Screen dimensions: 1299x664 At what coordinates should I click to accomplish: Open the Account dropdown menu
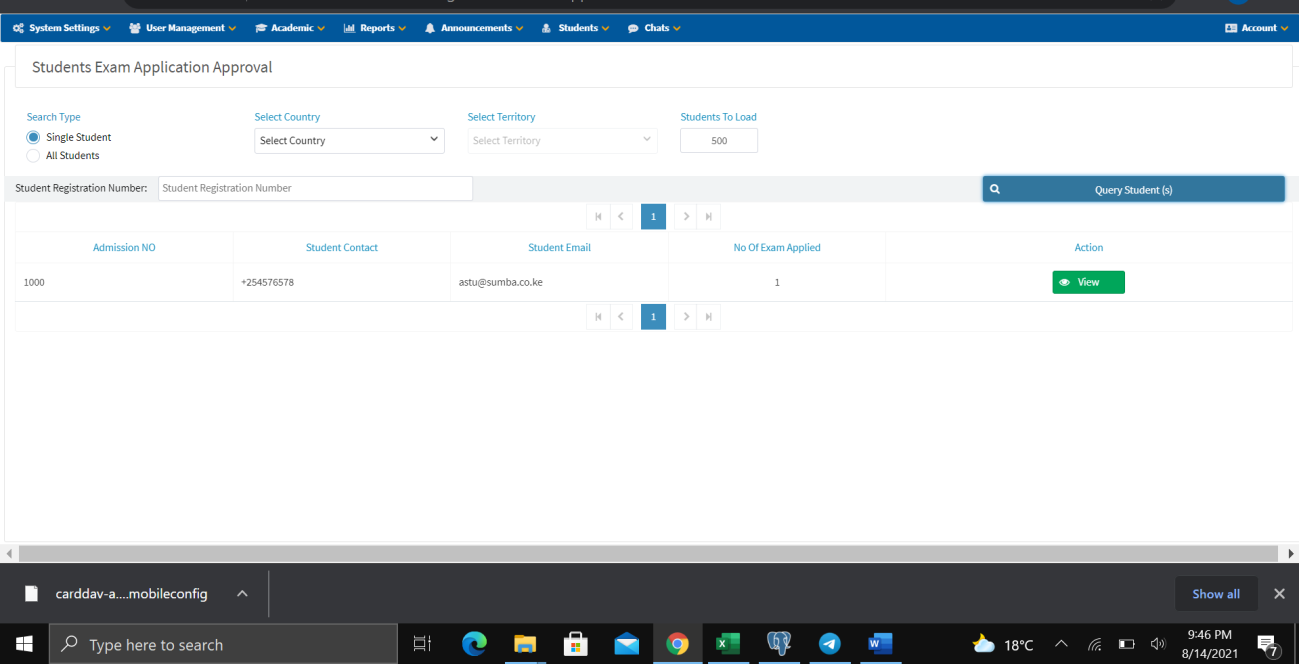(1257, 28)
